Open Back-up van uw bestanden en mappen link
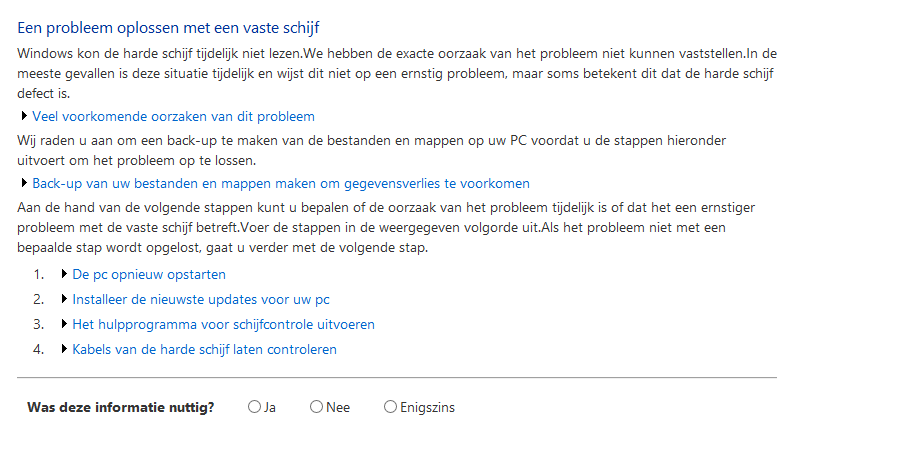The width and height of the screenshot is (909, 450). click(x=281, y=184)
